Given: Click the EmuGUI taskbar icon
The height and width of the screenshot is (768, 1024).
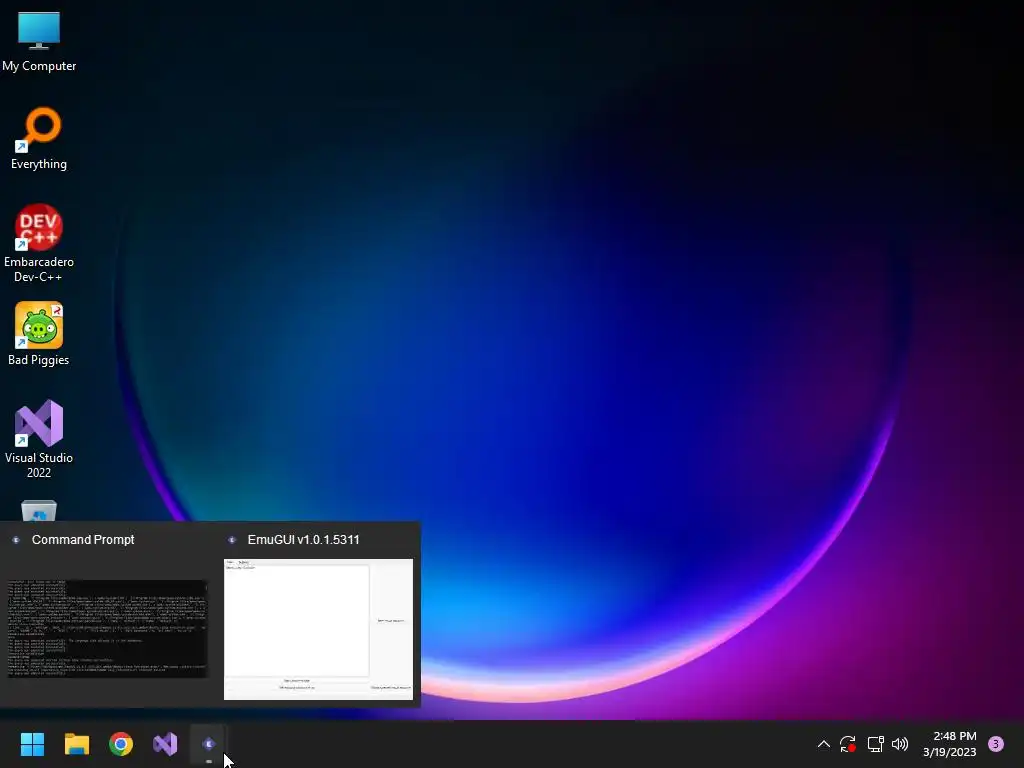Looking at the screenshot, I should tap(209, 744).
